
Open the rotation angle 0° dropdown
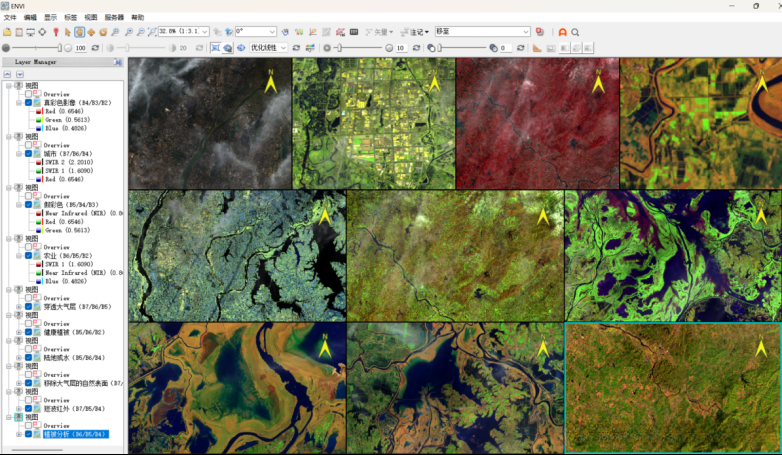point(272,32)
